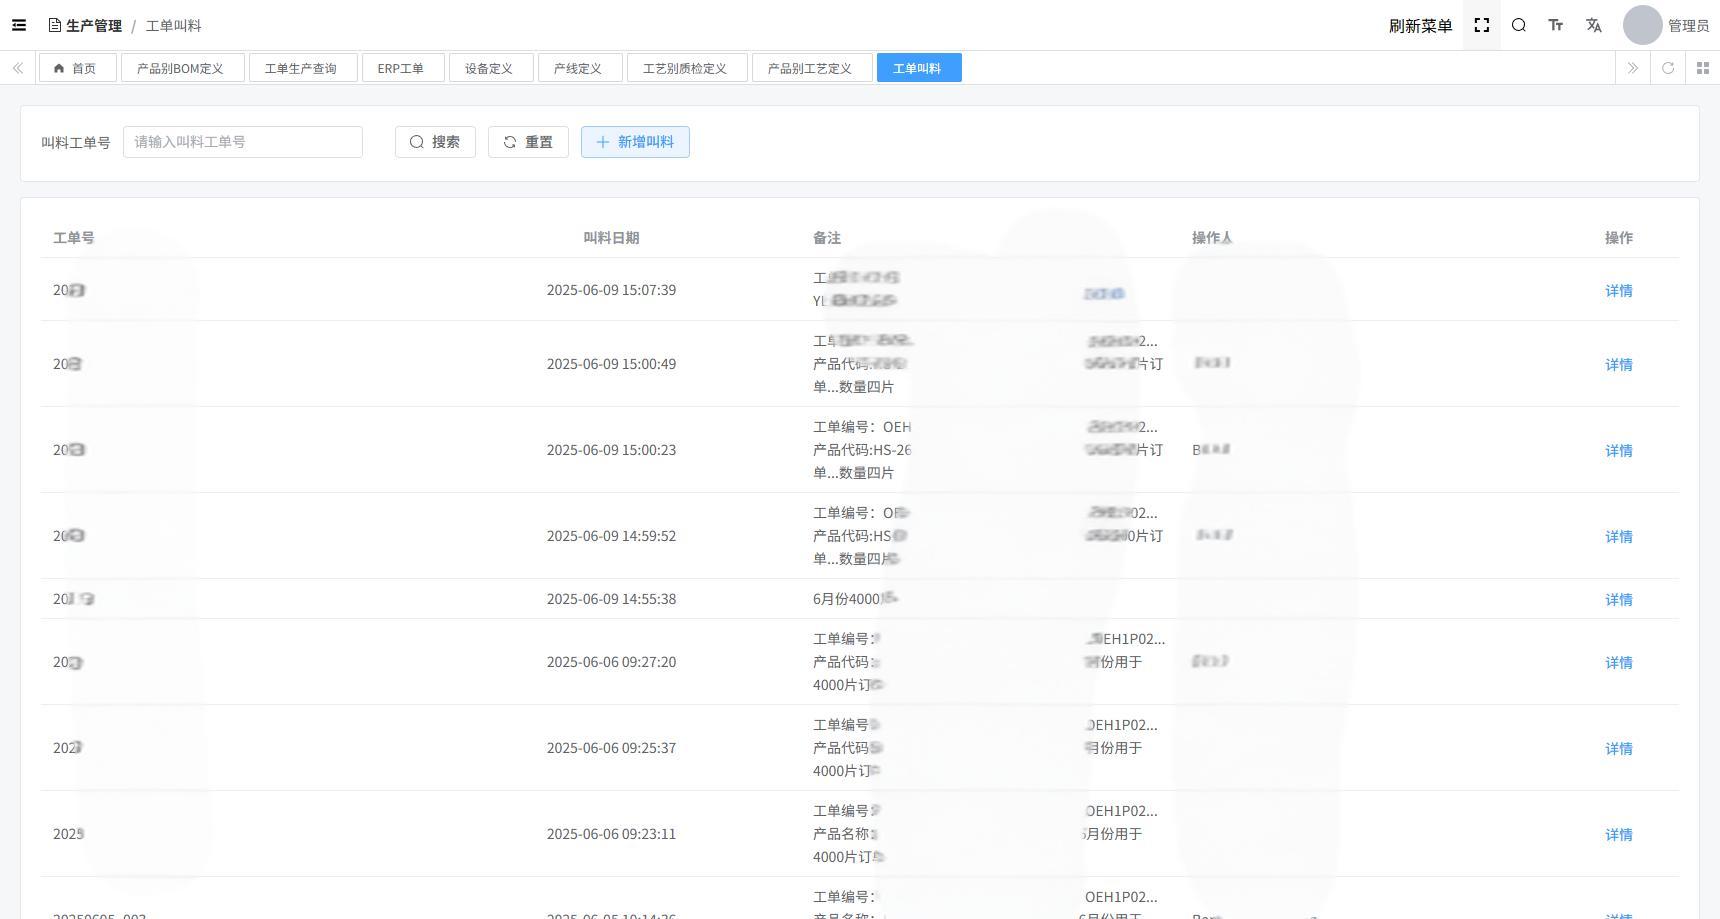Click date cell 2025-06-09 14:55:38
1720x919 pixels.
coord(611,599)
